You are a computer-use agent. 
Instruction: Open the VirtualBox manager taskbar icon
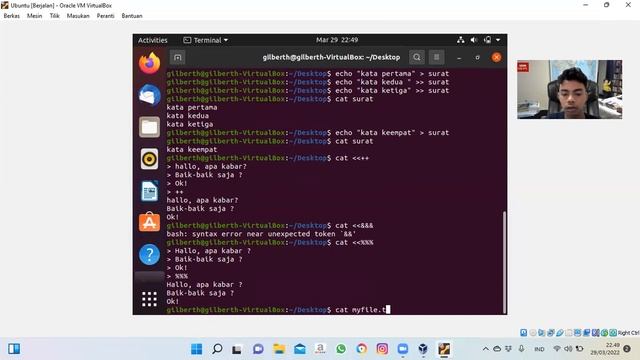tap(423, 349)
